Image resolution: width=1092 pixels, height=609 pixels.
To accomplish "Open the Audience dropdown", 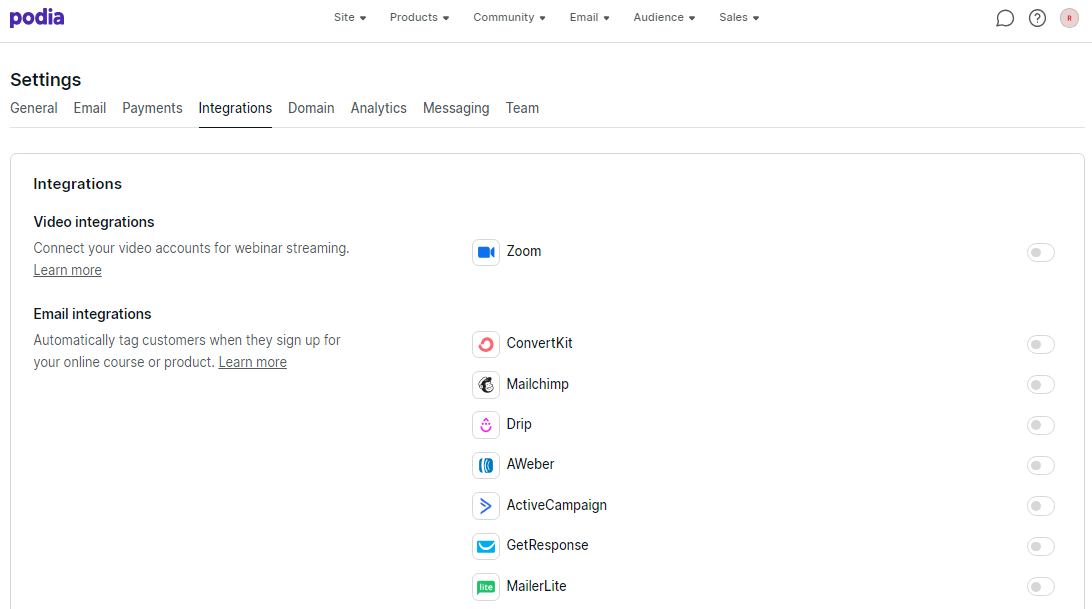I will click(x=663, y=17).
